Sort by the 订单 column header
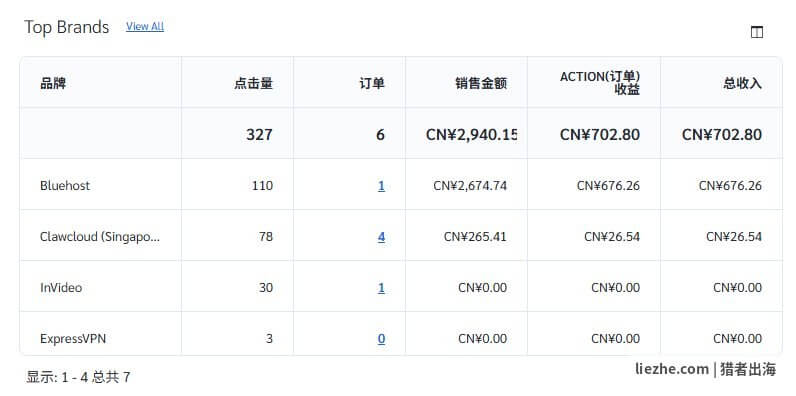The image size is (796, 396). (372, 83)
